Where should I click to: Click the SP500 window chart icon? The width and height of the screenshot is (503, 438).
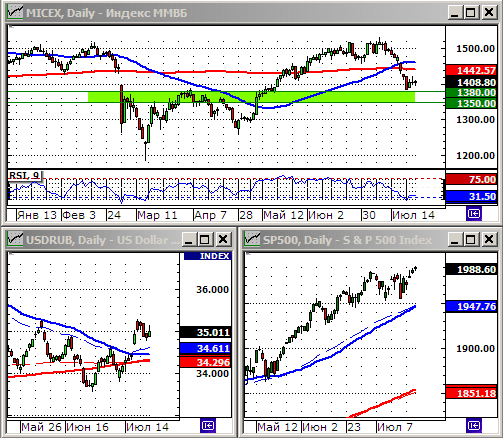252,239
